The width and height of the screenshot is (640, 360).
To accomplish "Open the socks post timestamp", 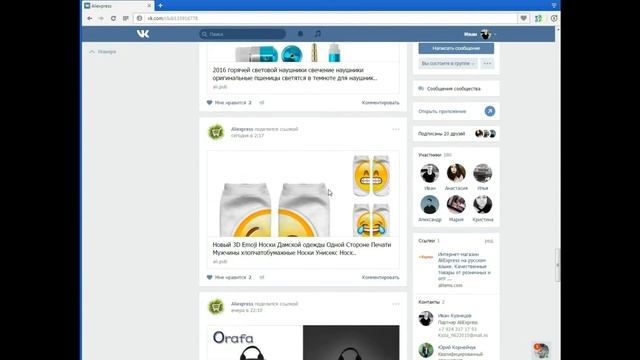I will (x=247, y=136).
